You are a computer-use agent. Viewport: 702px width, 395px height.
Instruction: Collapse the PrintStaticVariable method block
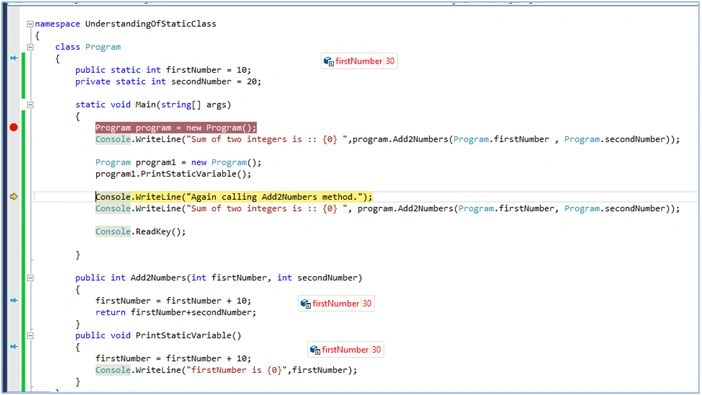tap(30, 335)
